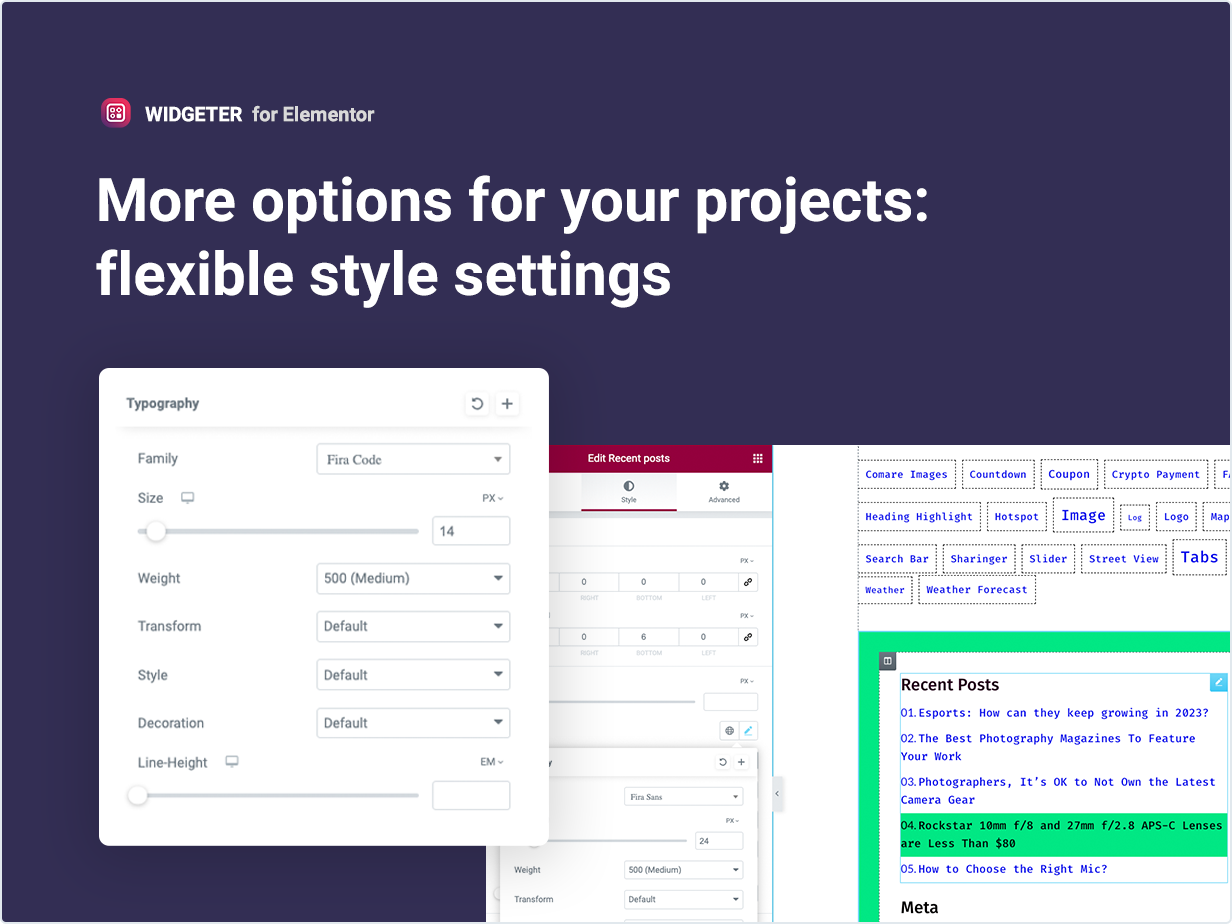Viewport: 1232px width, 924px height.
Task: Open the widget options grid in Edit Recent posts header
Action: (758, 458)
